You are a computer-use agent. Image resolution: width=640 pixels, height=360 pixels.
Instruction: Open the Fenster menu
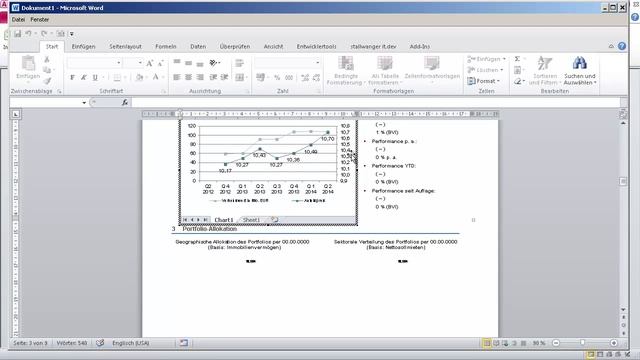tap(40, 20)
